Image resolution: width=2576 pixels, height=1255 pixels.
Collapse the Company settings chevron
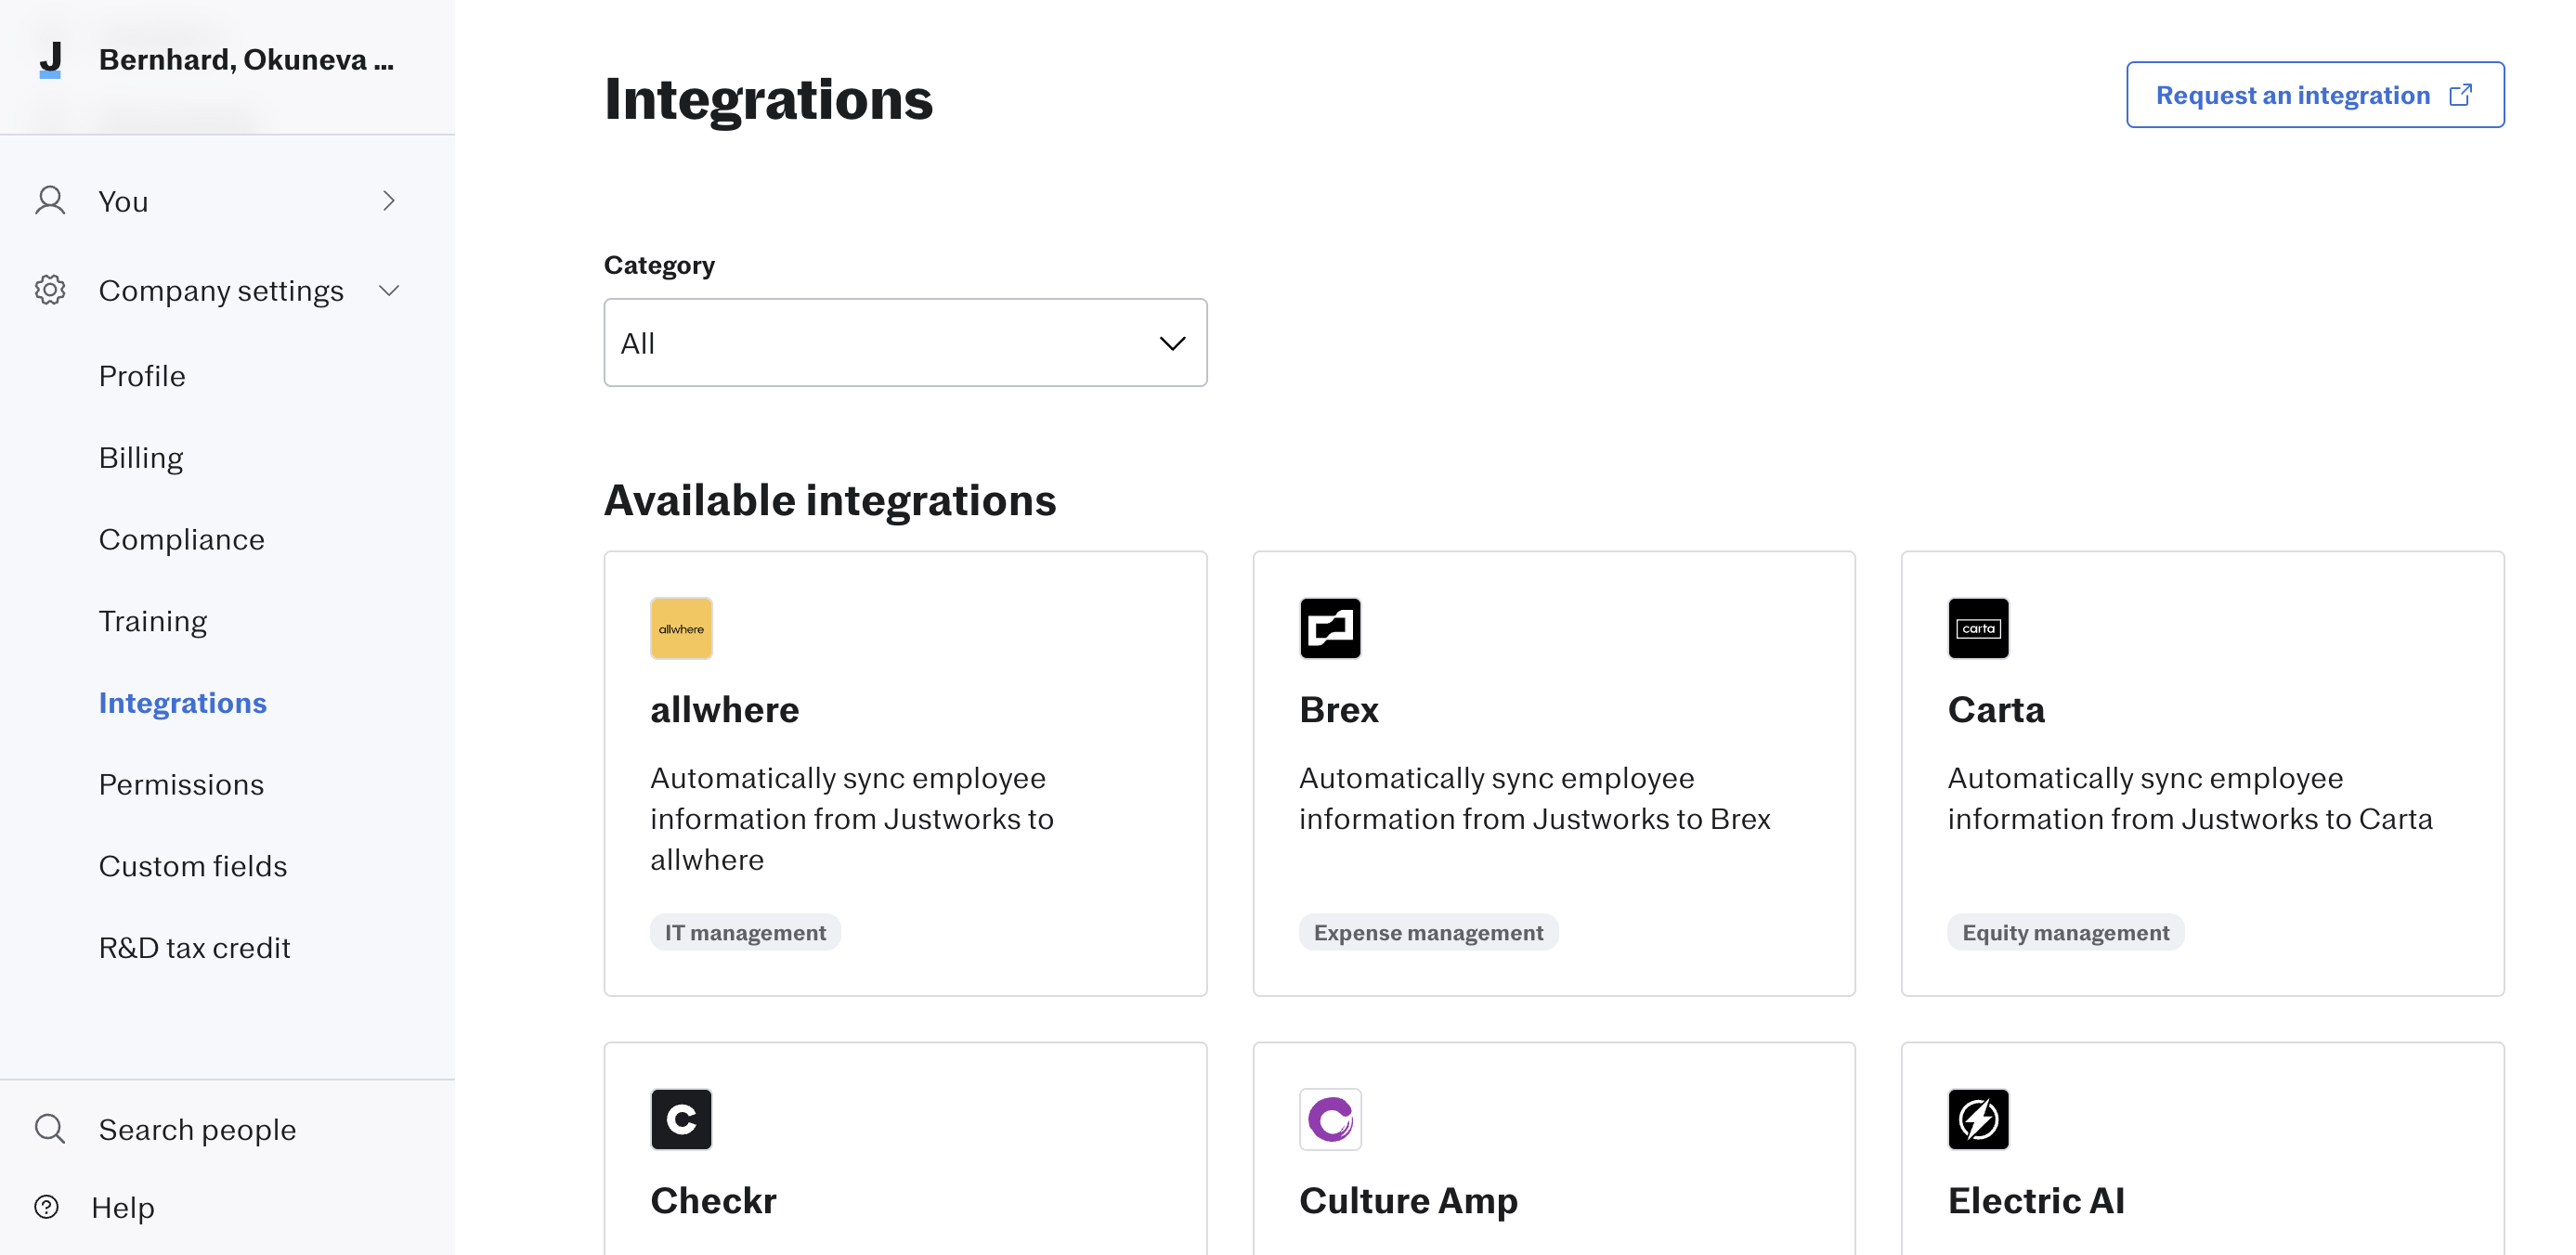tap(389, 291)
